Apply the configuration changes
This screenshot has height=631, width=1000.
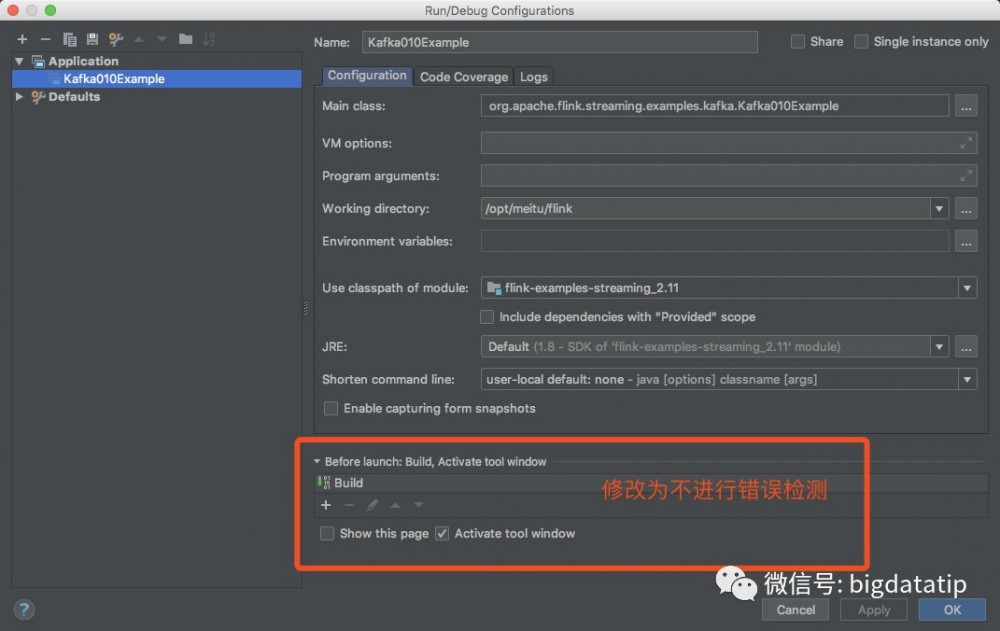873,609
